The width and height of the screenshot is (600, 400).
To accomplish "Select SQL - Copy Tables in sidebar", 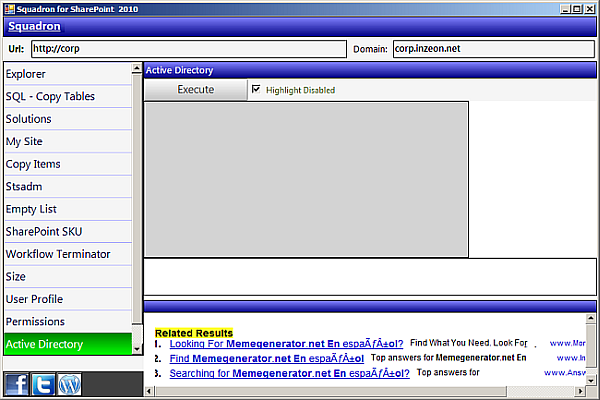I will coord(68,96).
